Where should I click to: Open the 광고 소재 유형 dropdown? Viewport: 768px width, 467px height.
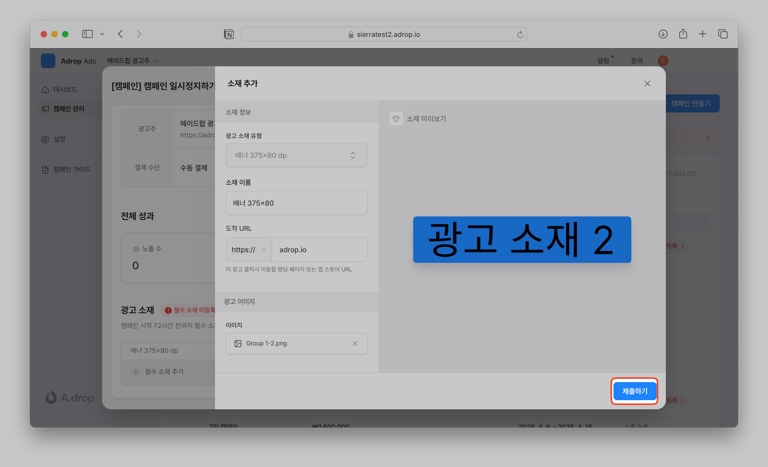(296, 155)
